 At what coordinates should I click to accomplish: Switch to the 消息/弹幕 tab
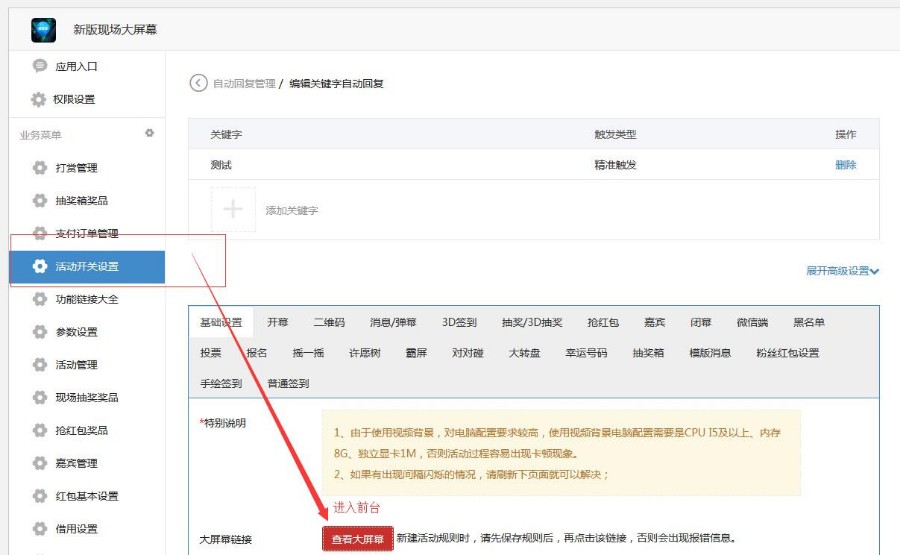coord(393,323)
